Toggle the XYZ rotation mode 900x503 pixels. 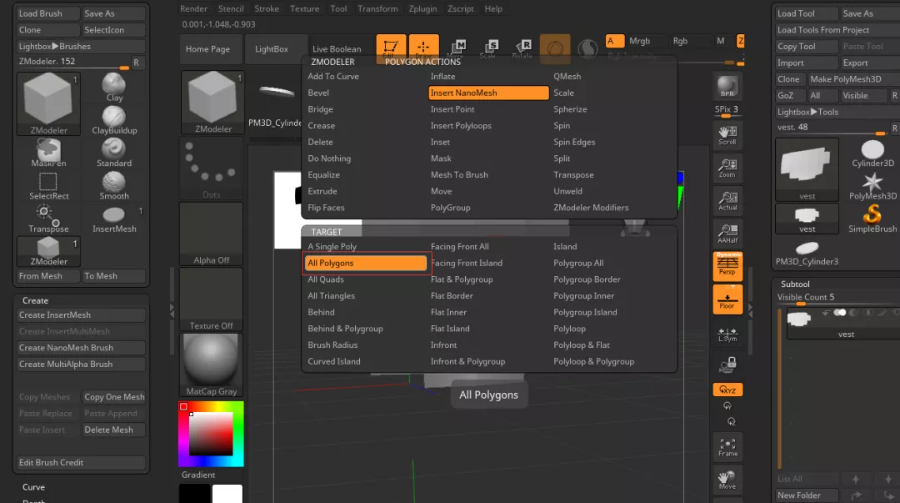727,390
